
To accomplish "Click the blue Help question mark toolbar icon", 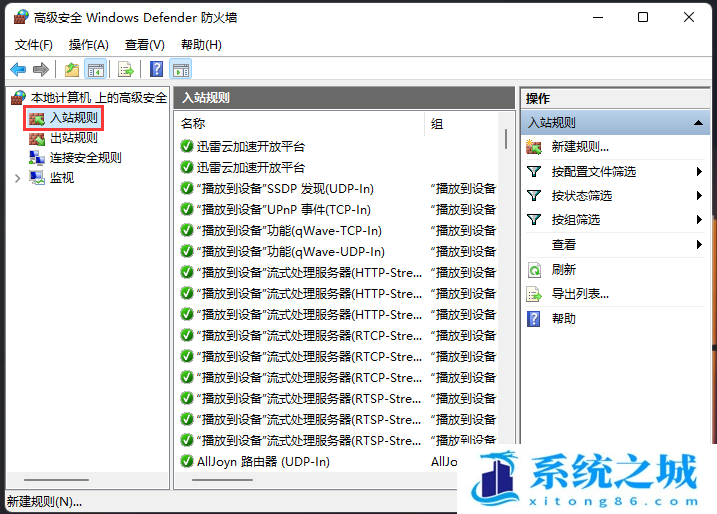I will coord(156,70).
